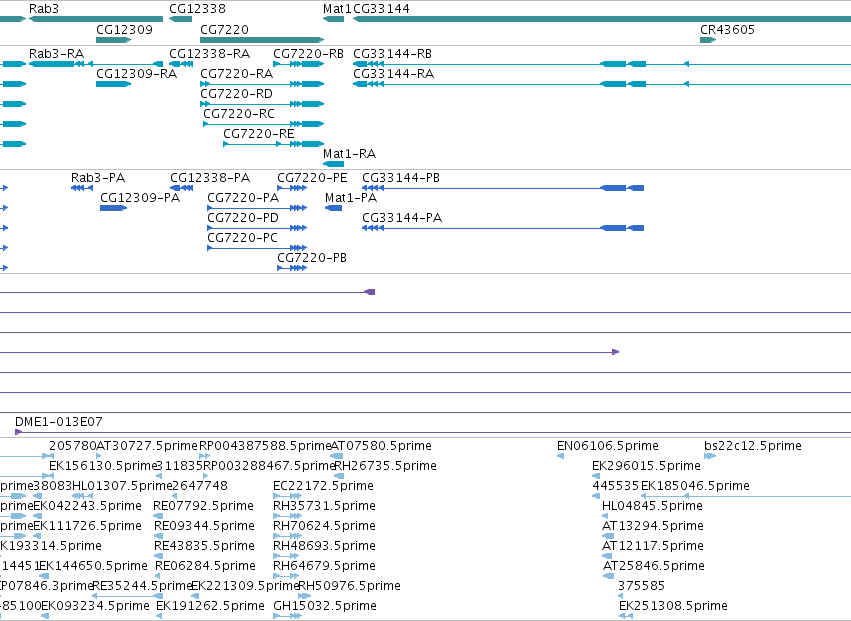Select the RH70624.5prime EST
Screen dimensions: 851x621
[x=288, y=536]
